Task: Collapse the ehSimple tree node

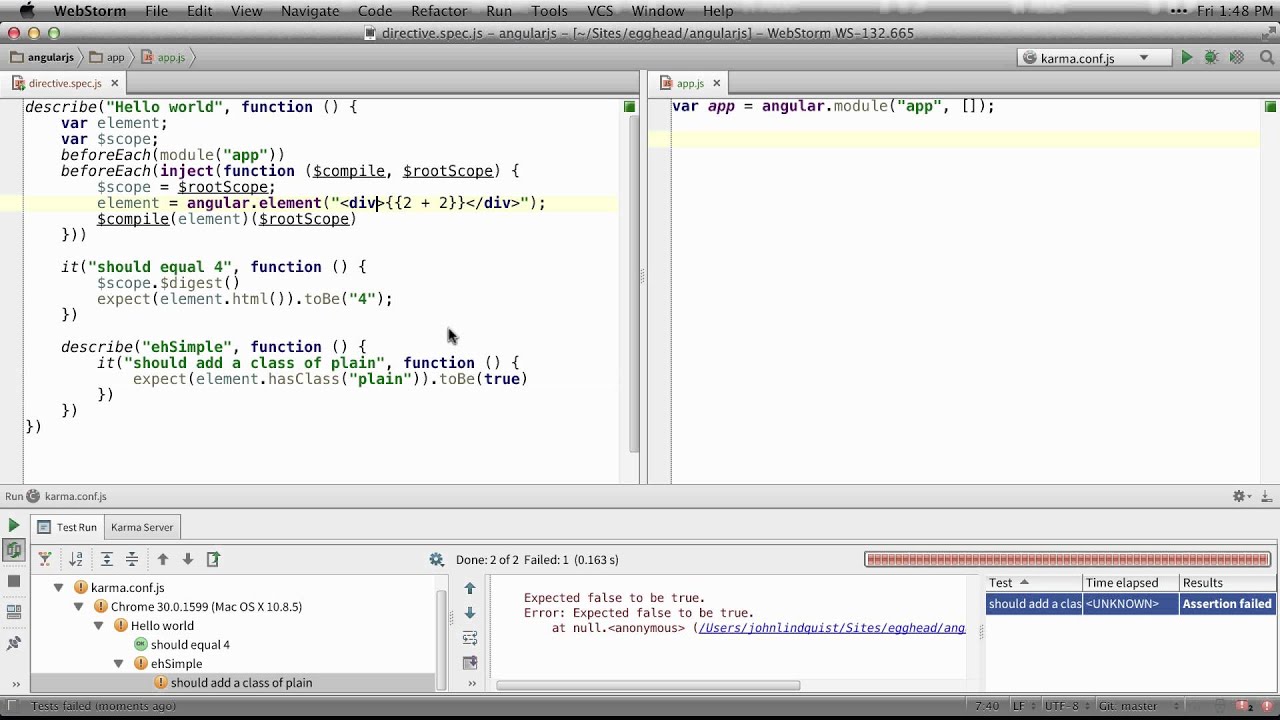Action: click(118, 664)
